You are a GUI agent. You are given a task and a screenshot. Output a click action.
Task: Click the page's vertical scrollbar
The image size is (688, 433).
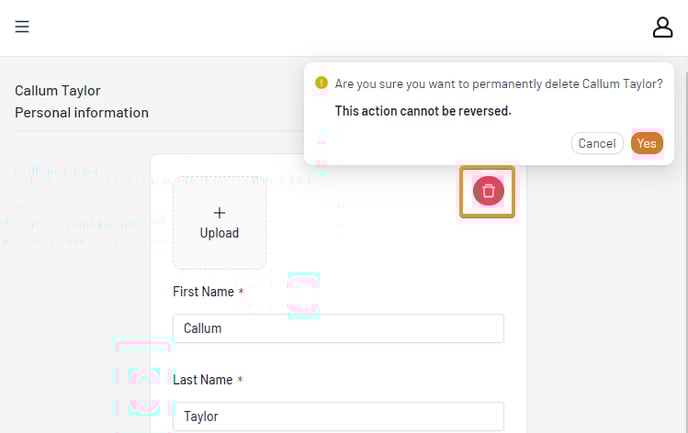[685, 244]
